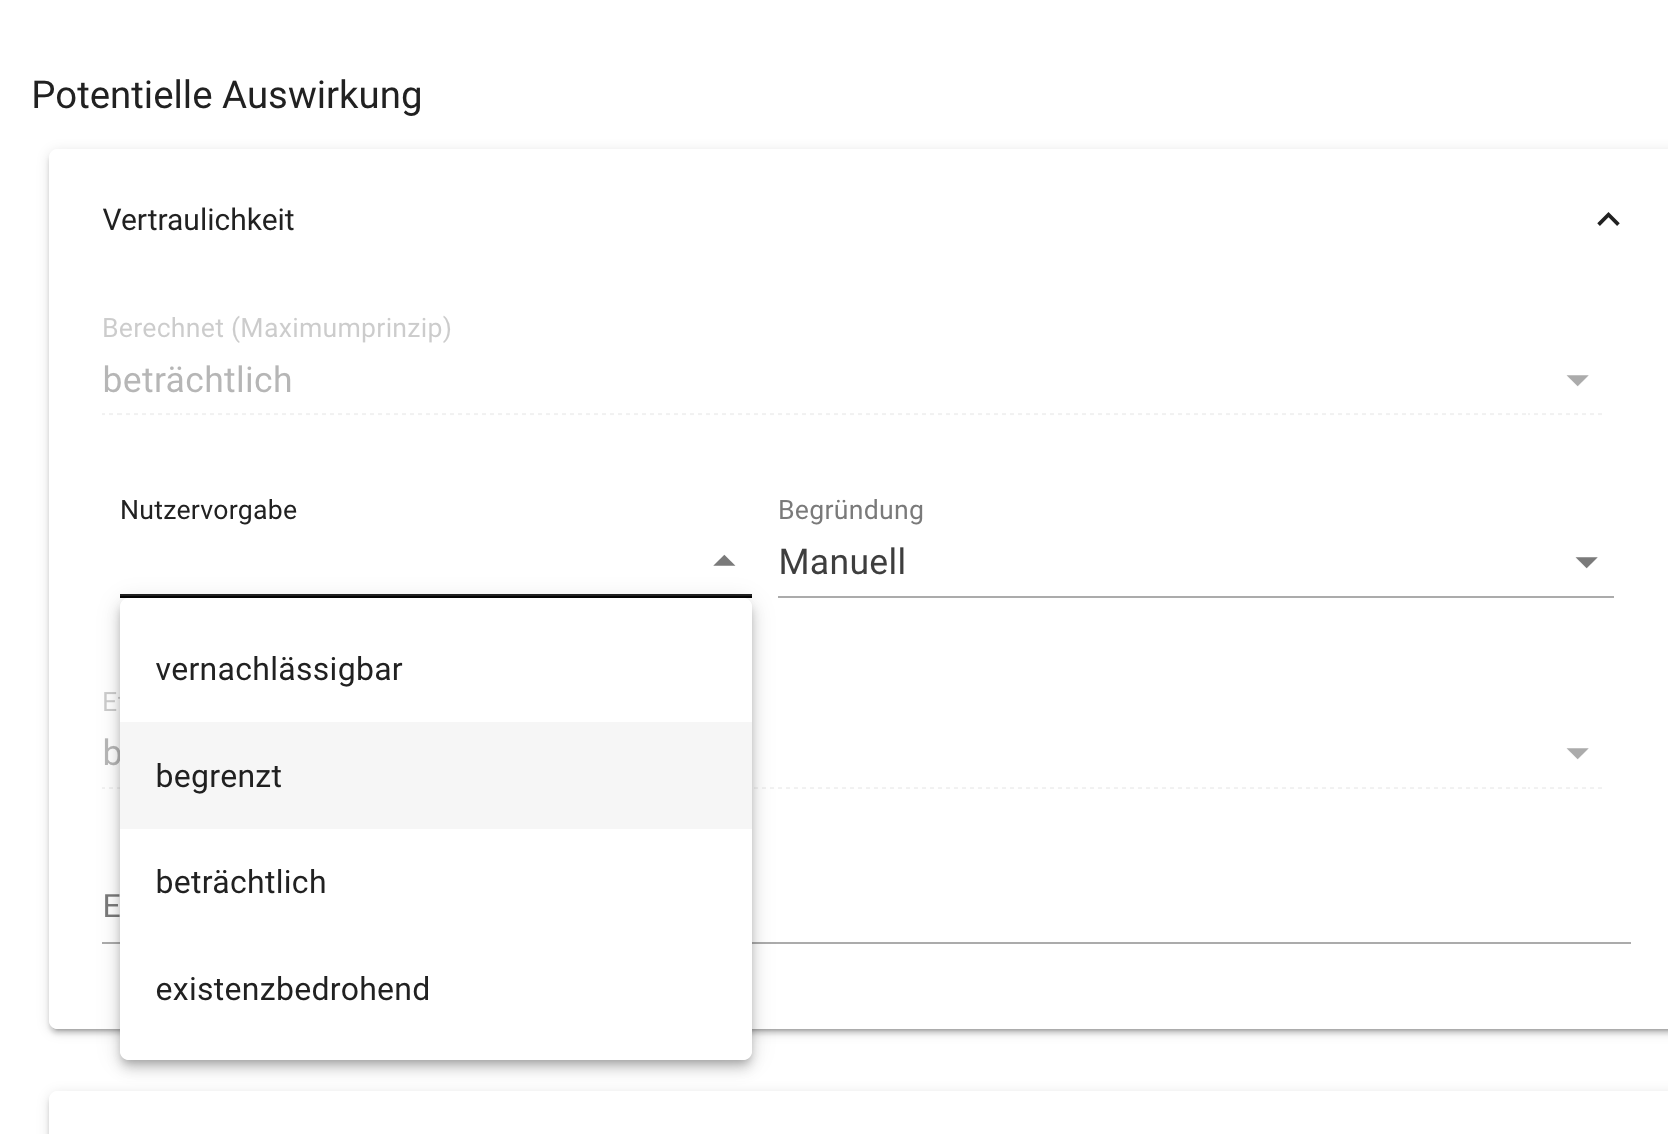Open the Berechnet (Maximumprinzip) dropdown arrow
Image resolution: width=1668 pixels, height=1134 pixels.
(x=1577, y=380)
